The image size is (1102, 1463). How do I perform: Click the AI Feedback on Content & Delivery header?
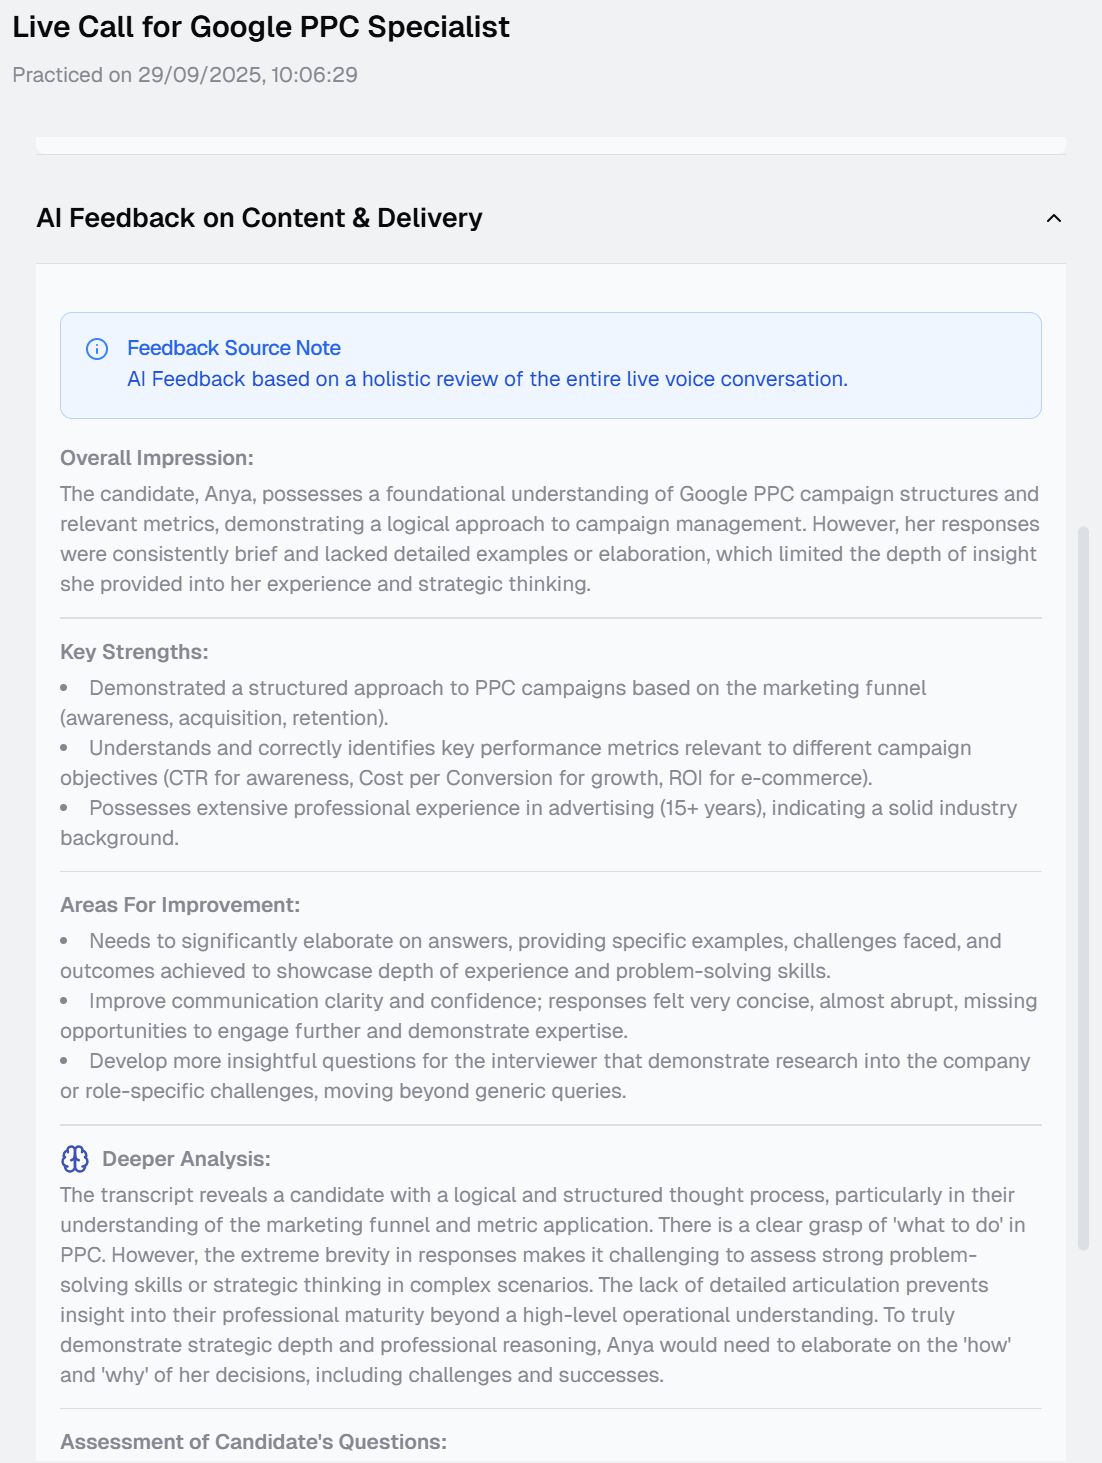tap(259, 218)
